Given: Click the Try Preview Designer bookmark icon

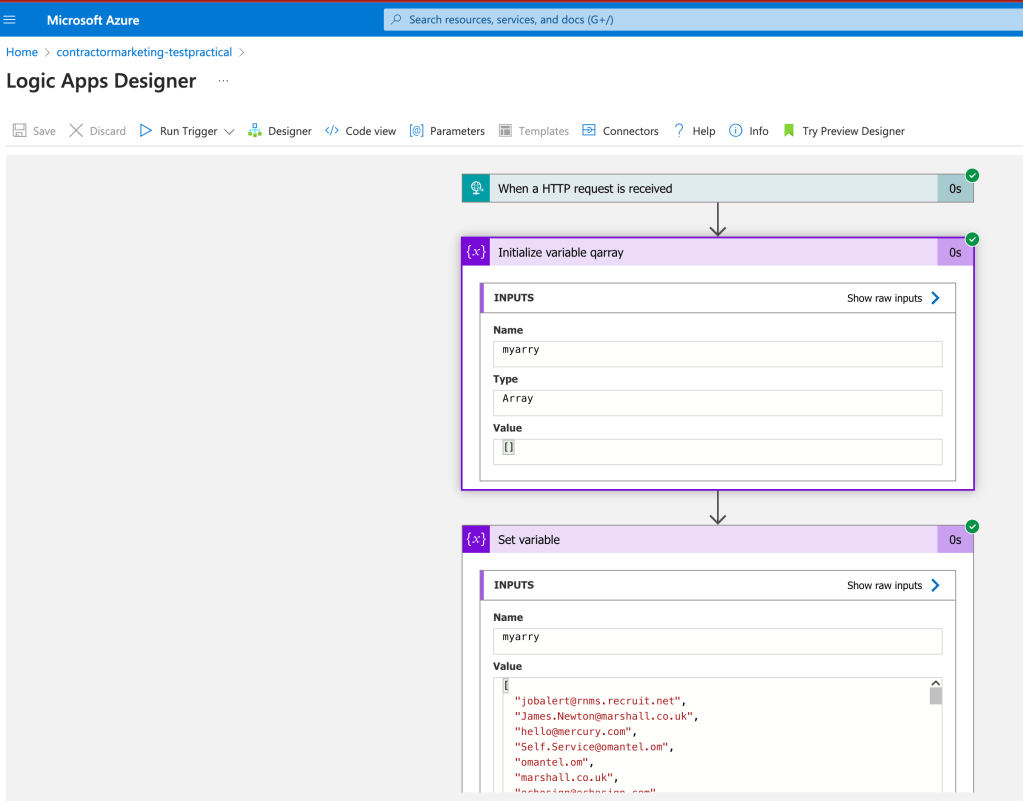Looking at the screenshot, I should pyautogui.click(x=789, y=130).
